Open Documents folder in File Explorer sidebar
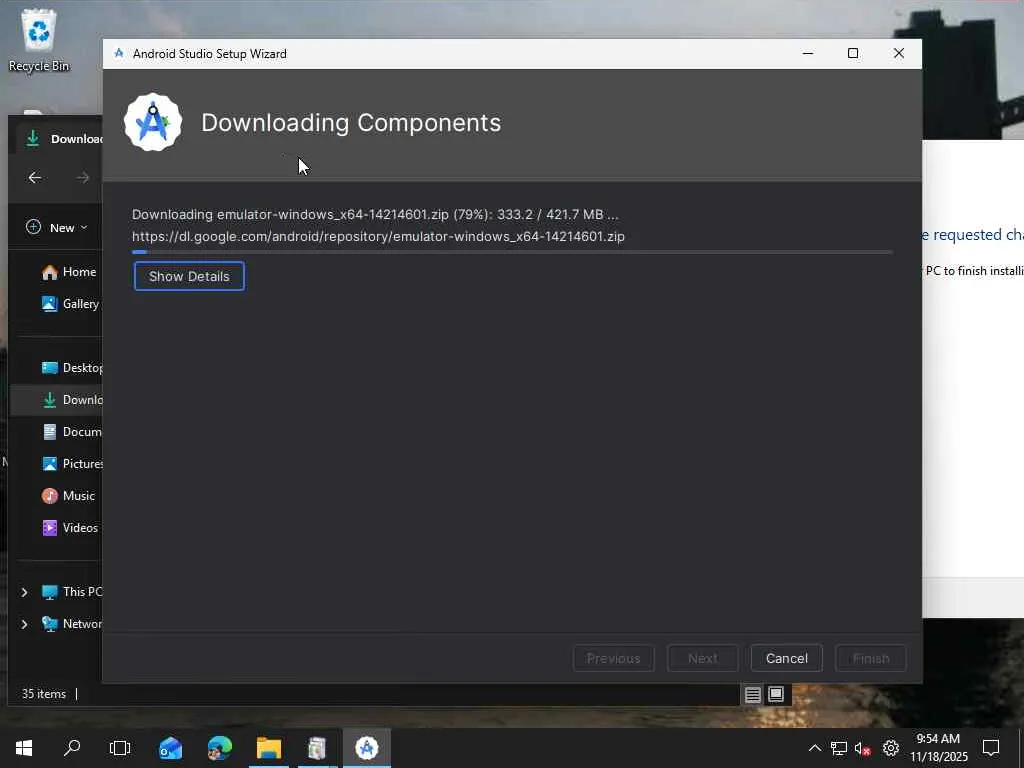Image resolution: width=1024 pixels, height=768 pixels. pos(72,432)
